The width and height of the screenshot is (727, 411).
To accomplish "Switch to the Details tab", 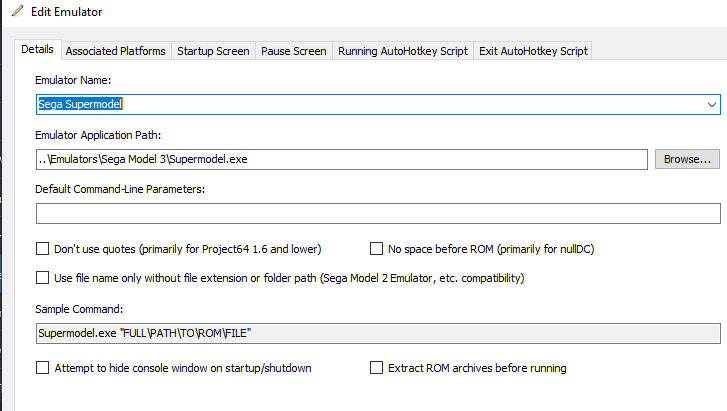I will coord(38,49).
